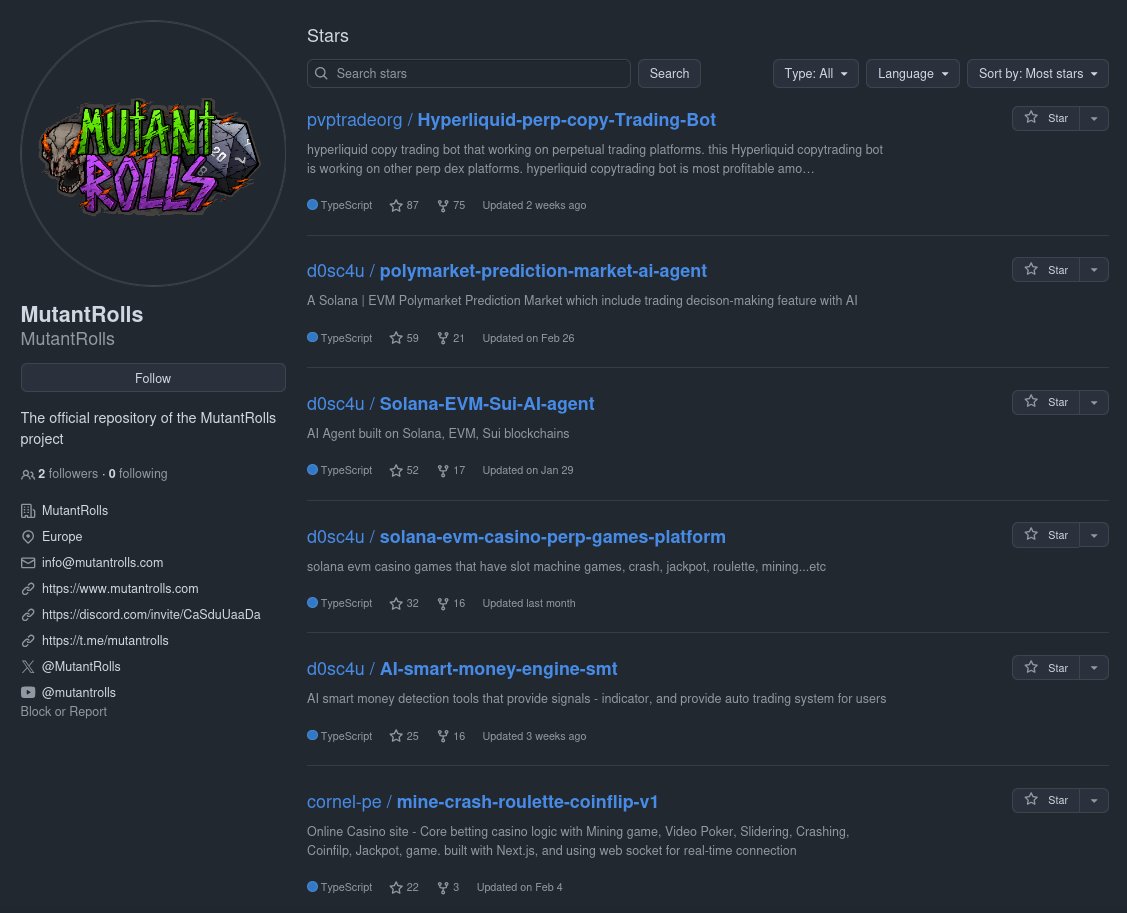Click the envelope icon beside info@mutantrolls.com
Viewport: 1127px width, 913px height.
coord(27,563)
